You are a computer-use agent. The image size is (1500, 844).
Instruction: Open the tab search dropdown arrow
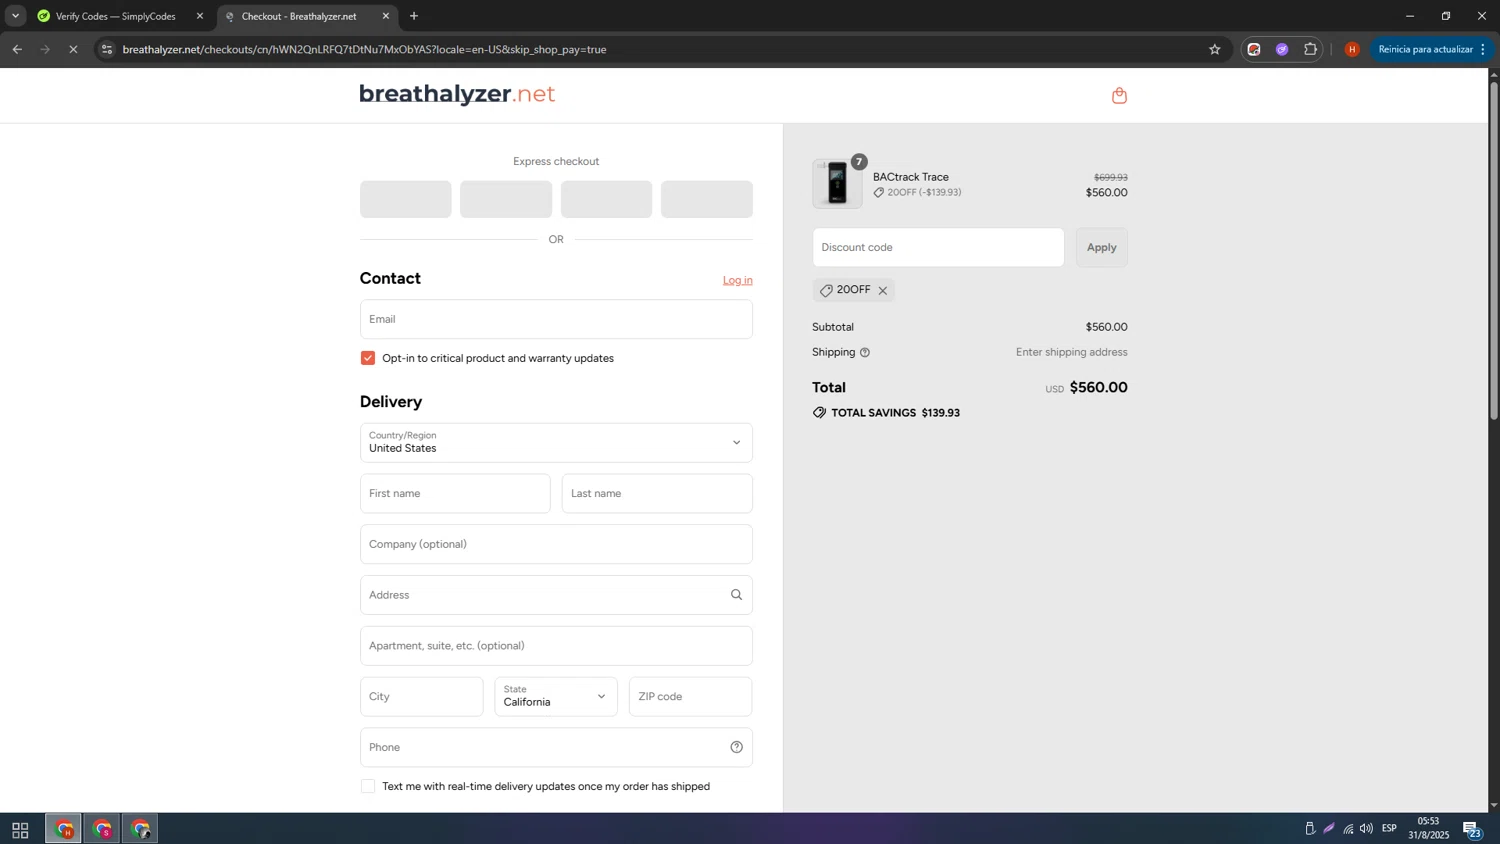pos(15,16)
